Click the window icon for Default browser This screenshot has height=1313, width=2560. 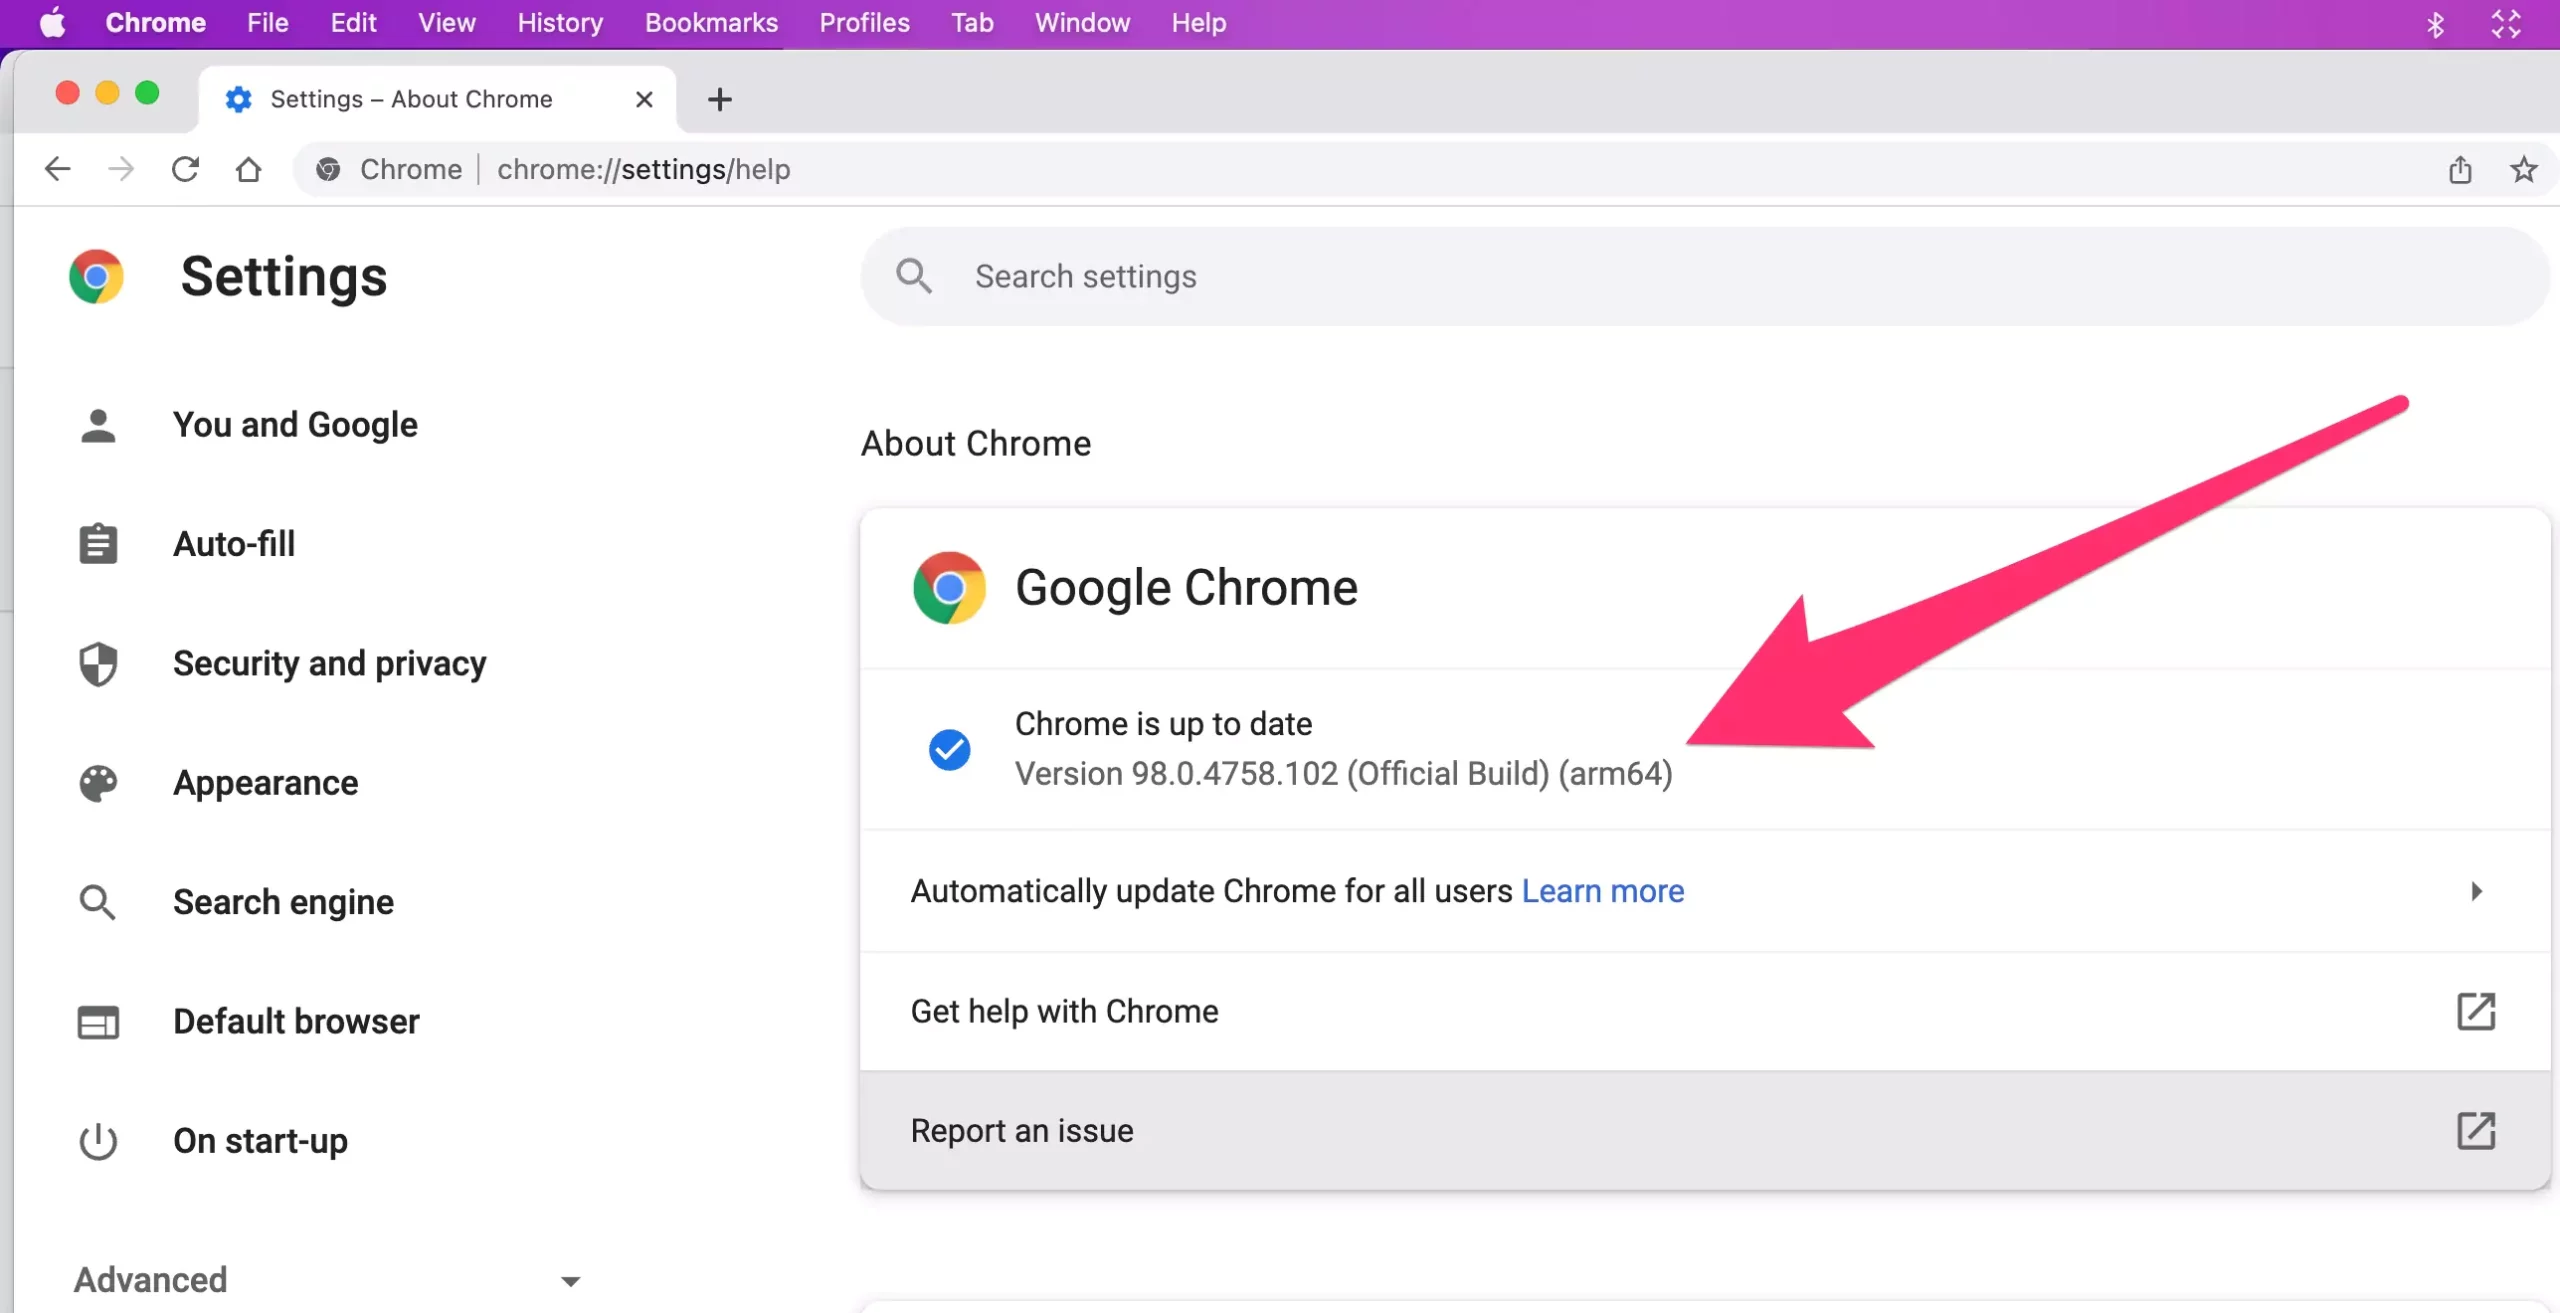pos(98,1022)
